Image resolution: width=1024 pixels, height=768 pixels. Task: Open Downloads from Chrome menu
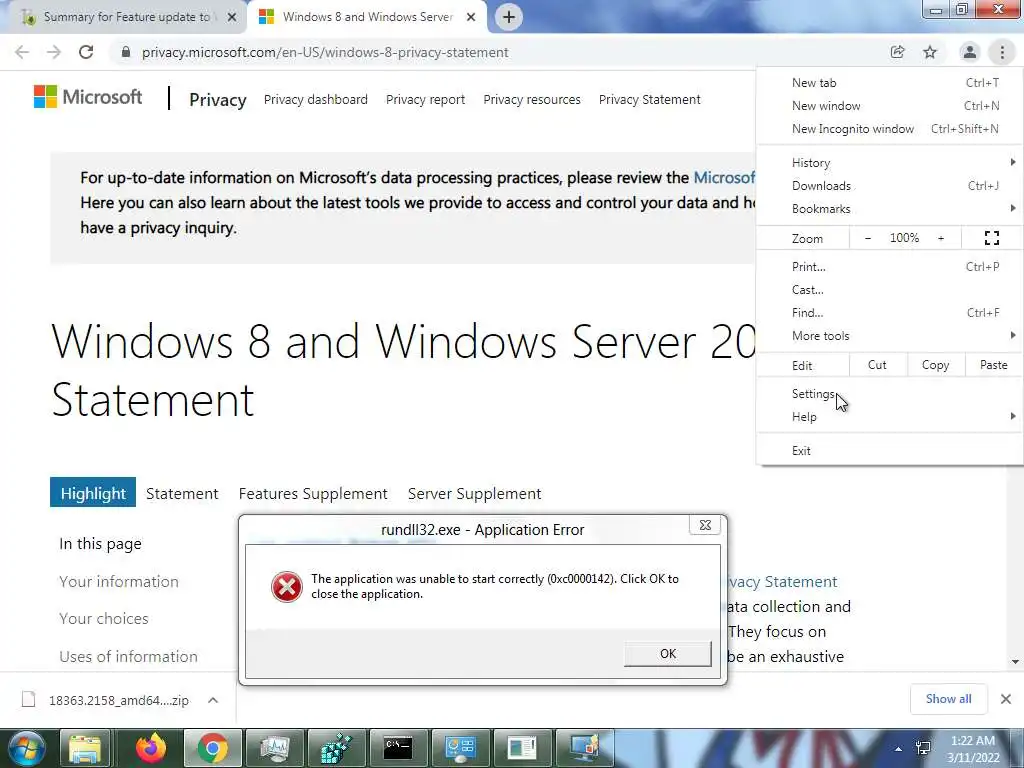point(889,186)
